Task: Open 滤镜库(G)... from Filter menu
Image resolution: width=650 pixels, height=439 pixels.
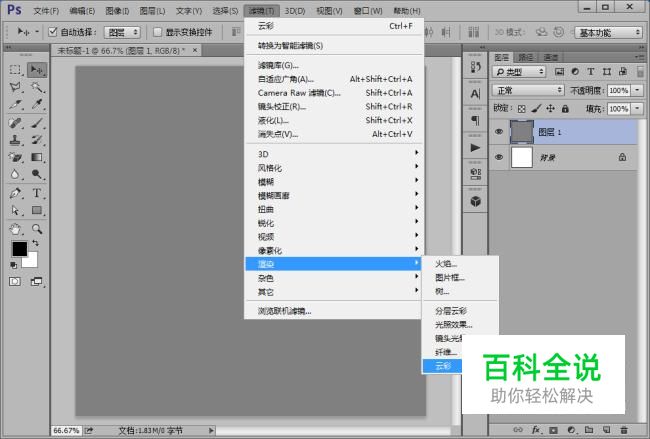Action: (x=334, y=65)
